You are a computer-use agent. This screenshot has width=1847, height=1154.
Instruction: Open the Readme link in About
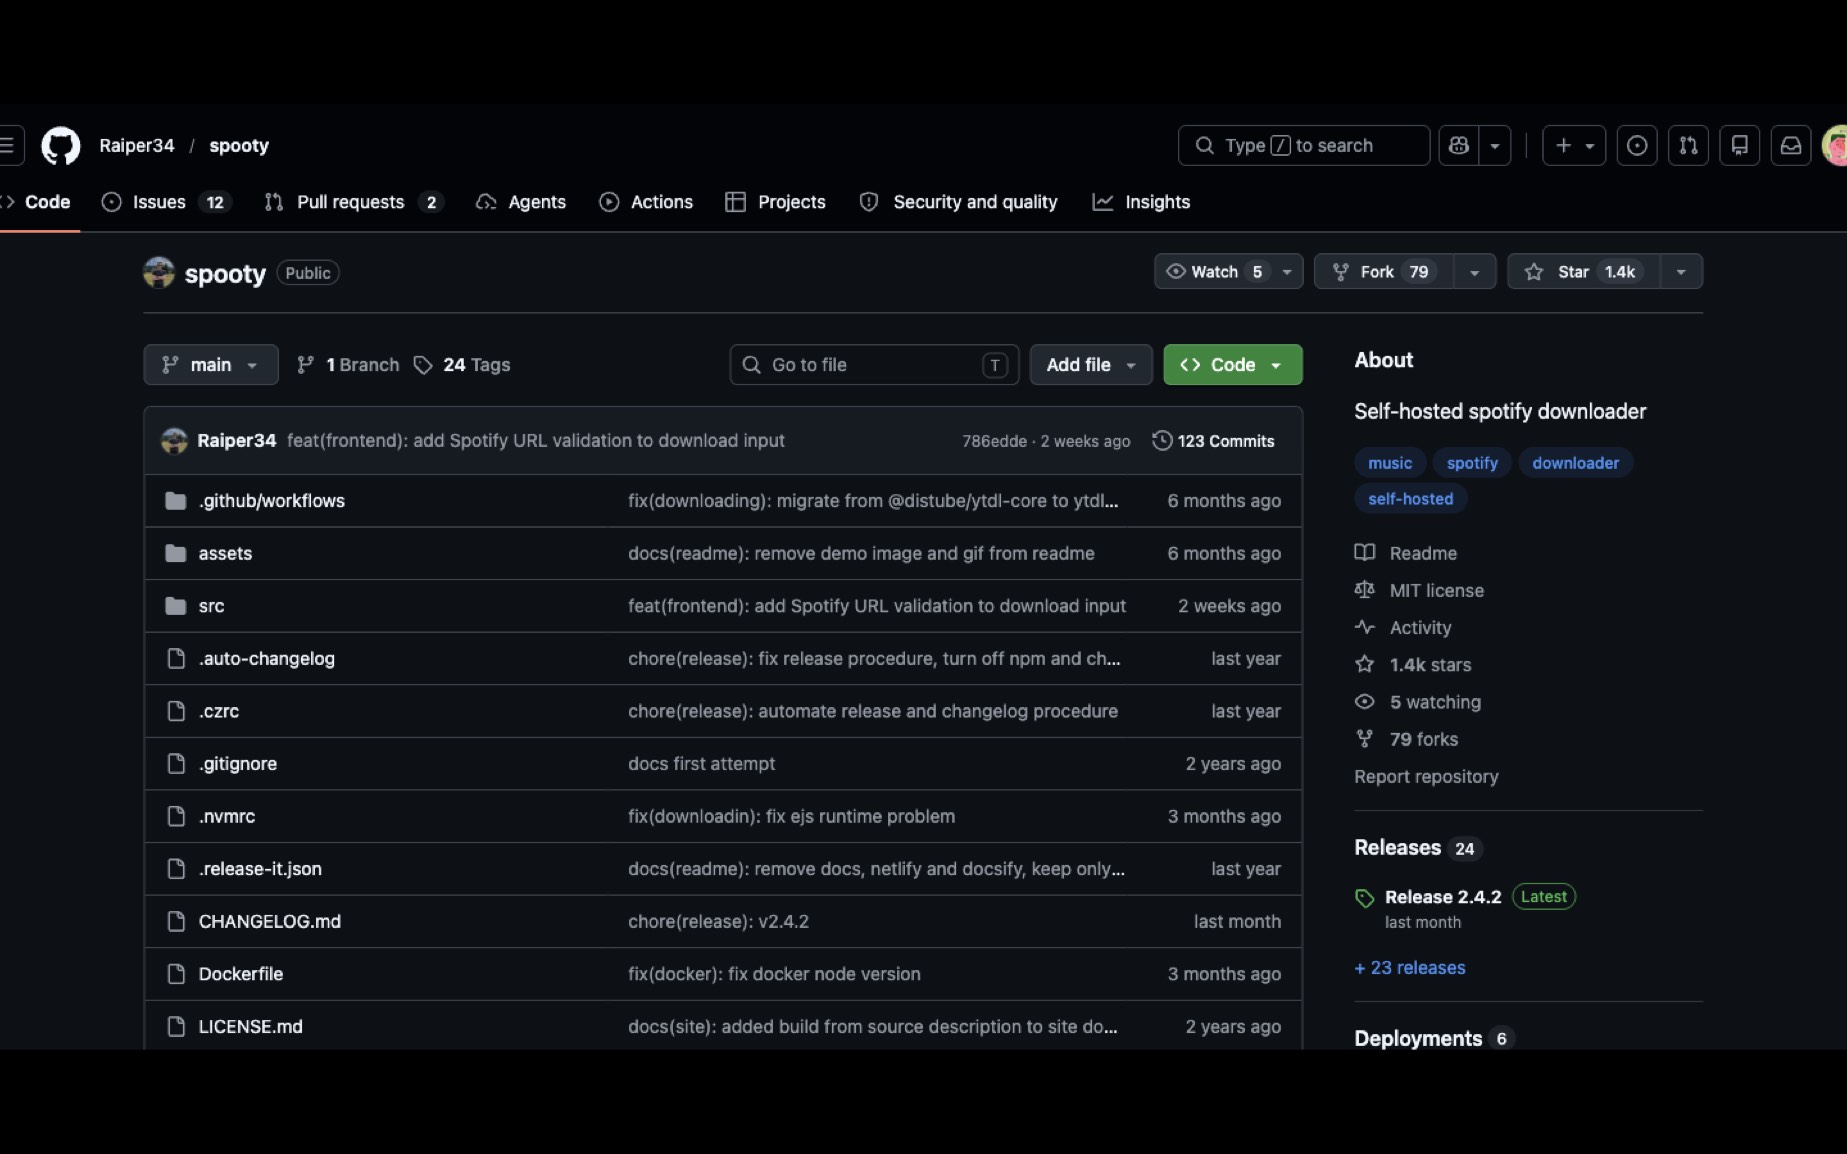tap(1406, 554)
